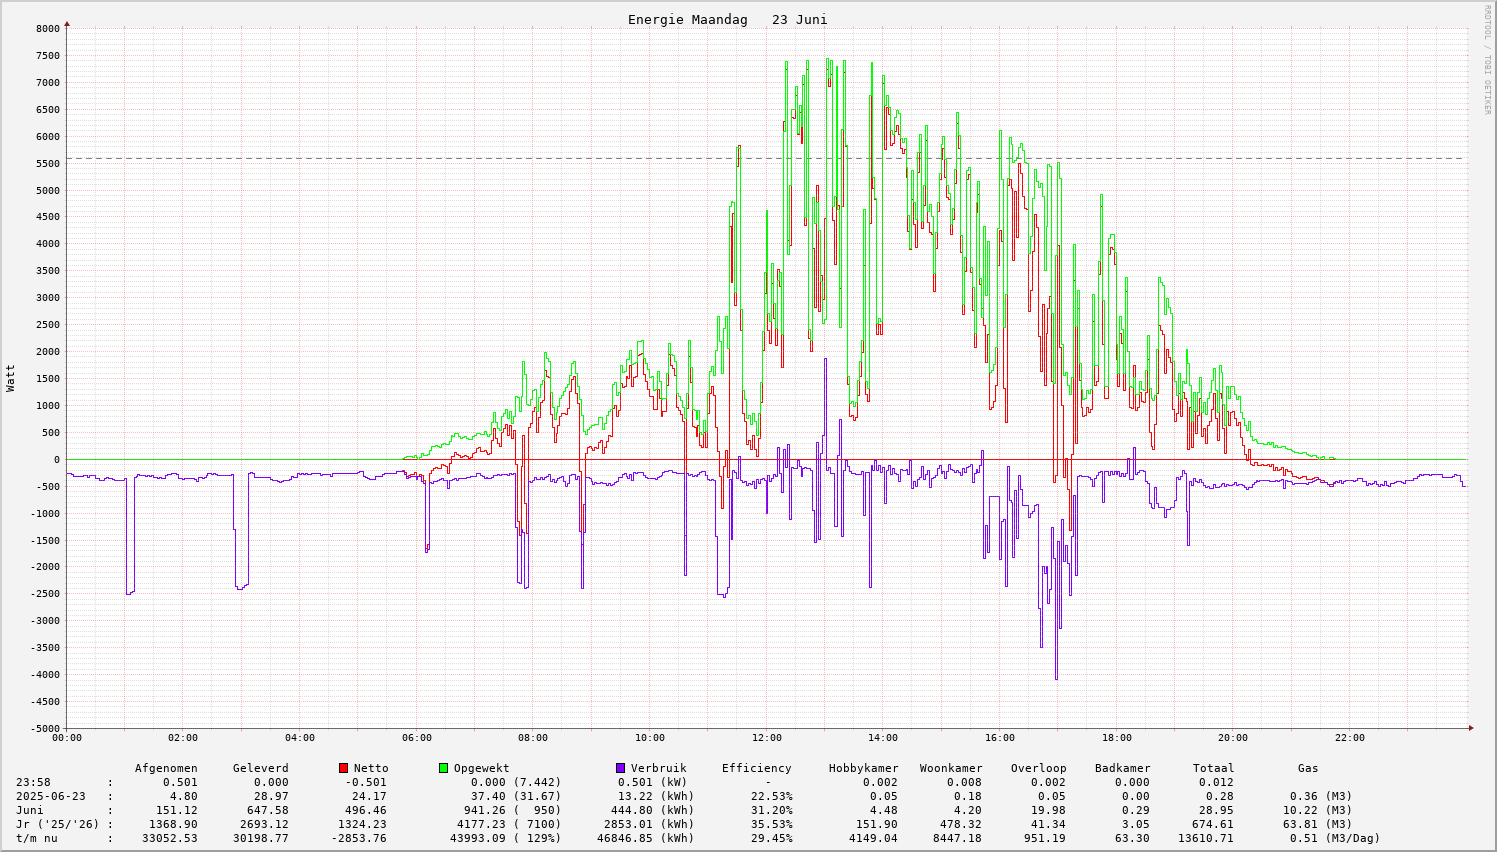The height and width of the screenshot is (852, 1497).
Task: Click the Watt y-axis label
Action: tap(11, 378)
